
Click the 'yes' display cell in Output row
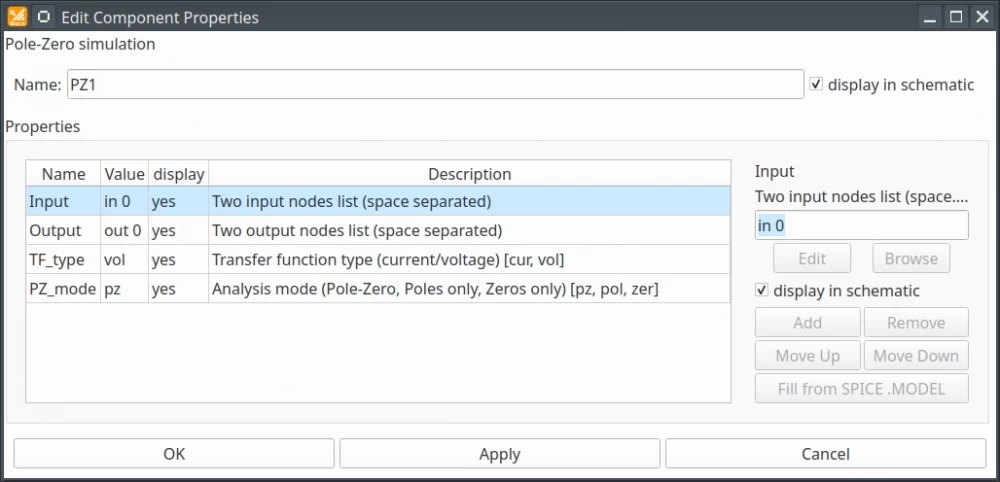(x=179, y=230)
